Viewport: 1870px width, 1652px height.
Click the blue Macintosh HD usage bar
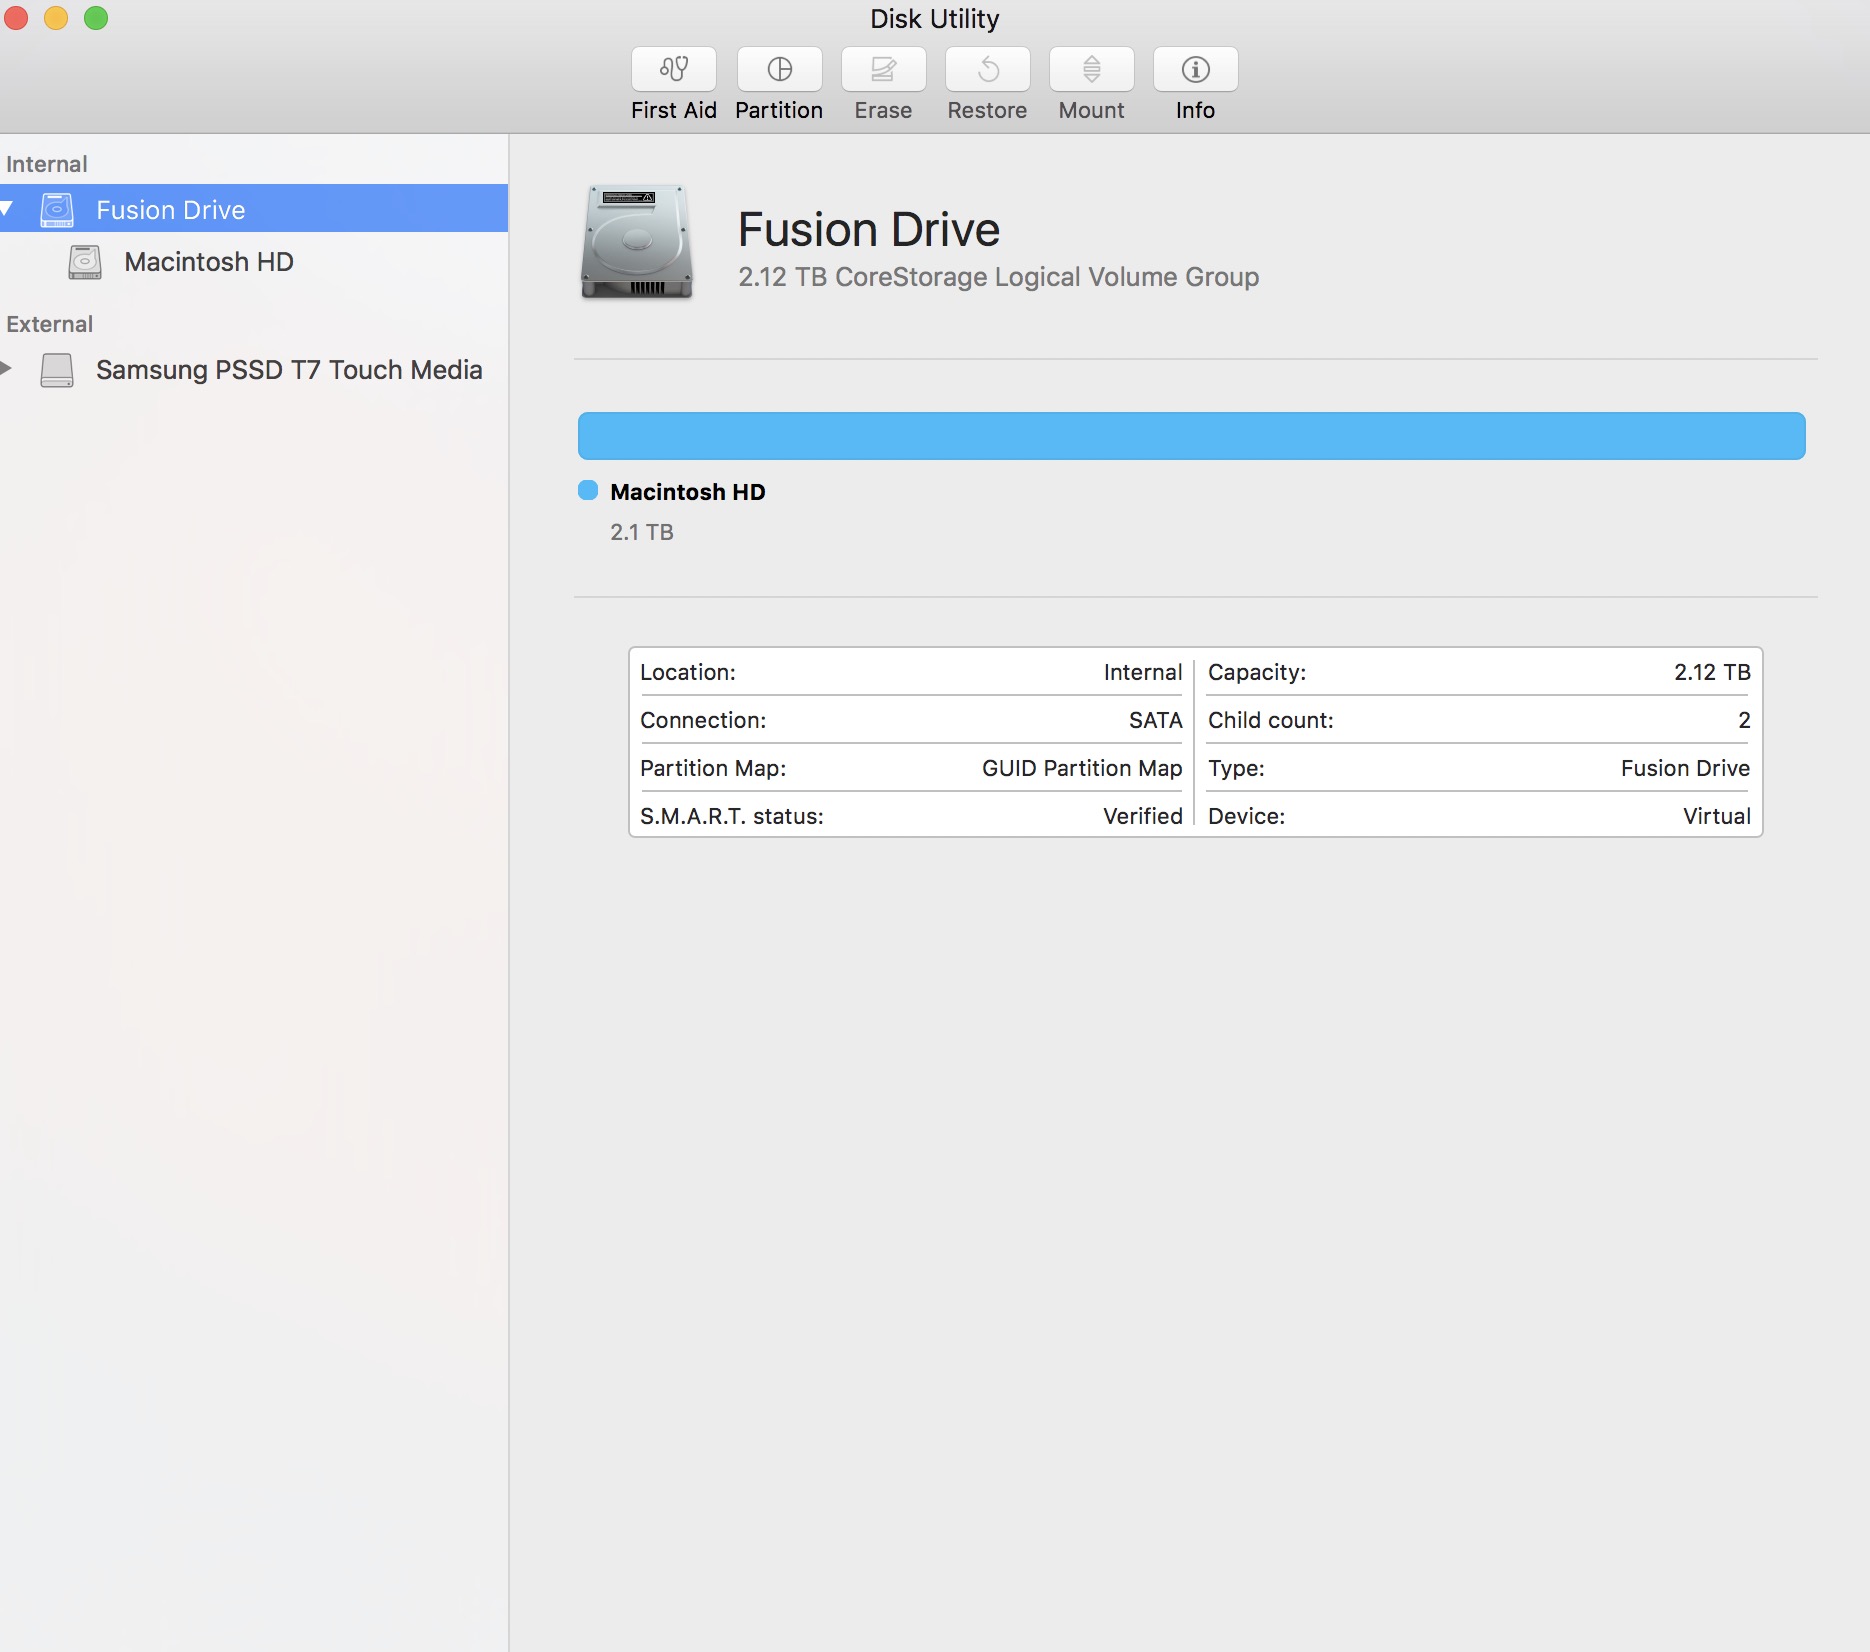pos(1191,436)
